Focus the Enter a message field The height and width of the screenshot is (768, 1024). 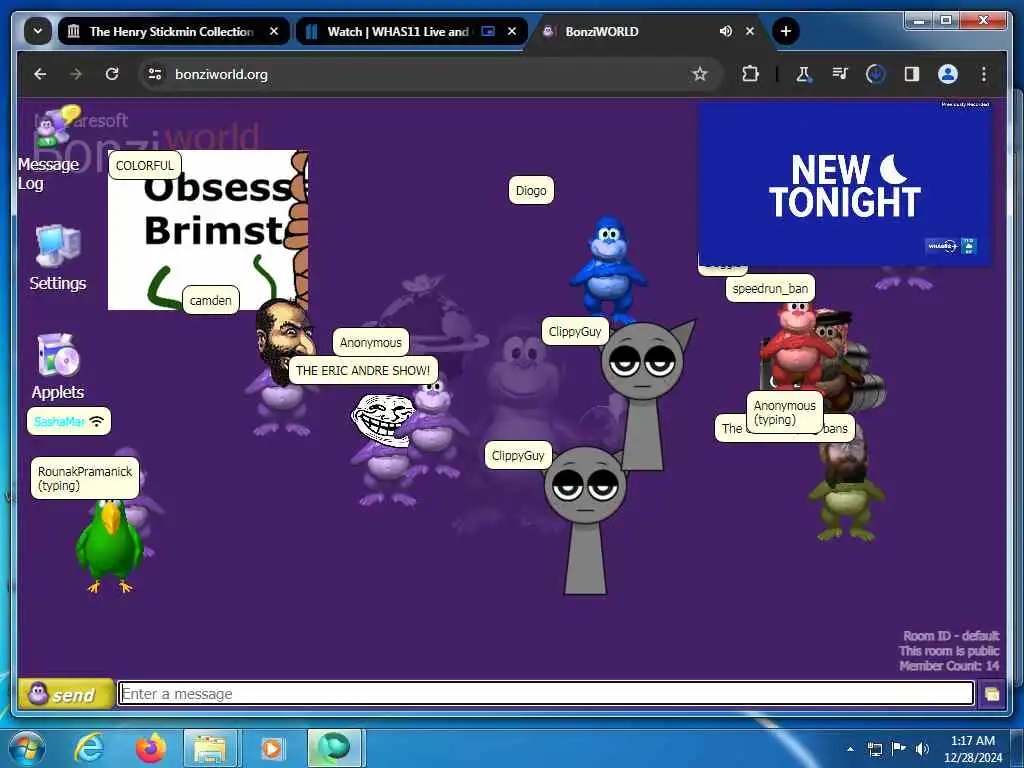coord(546,694)
